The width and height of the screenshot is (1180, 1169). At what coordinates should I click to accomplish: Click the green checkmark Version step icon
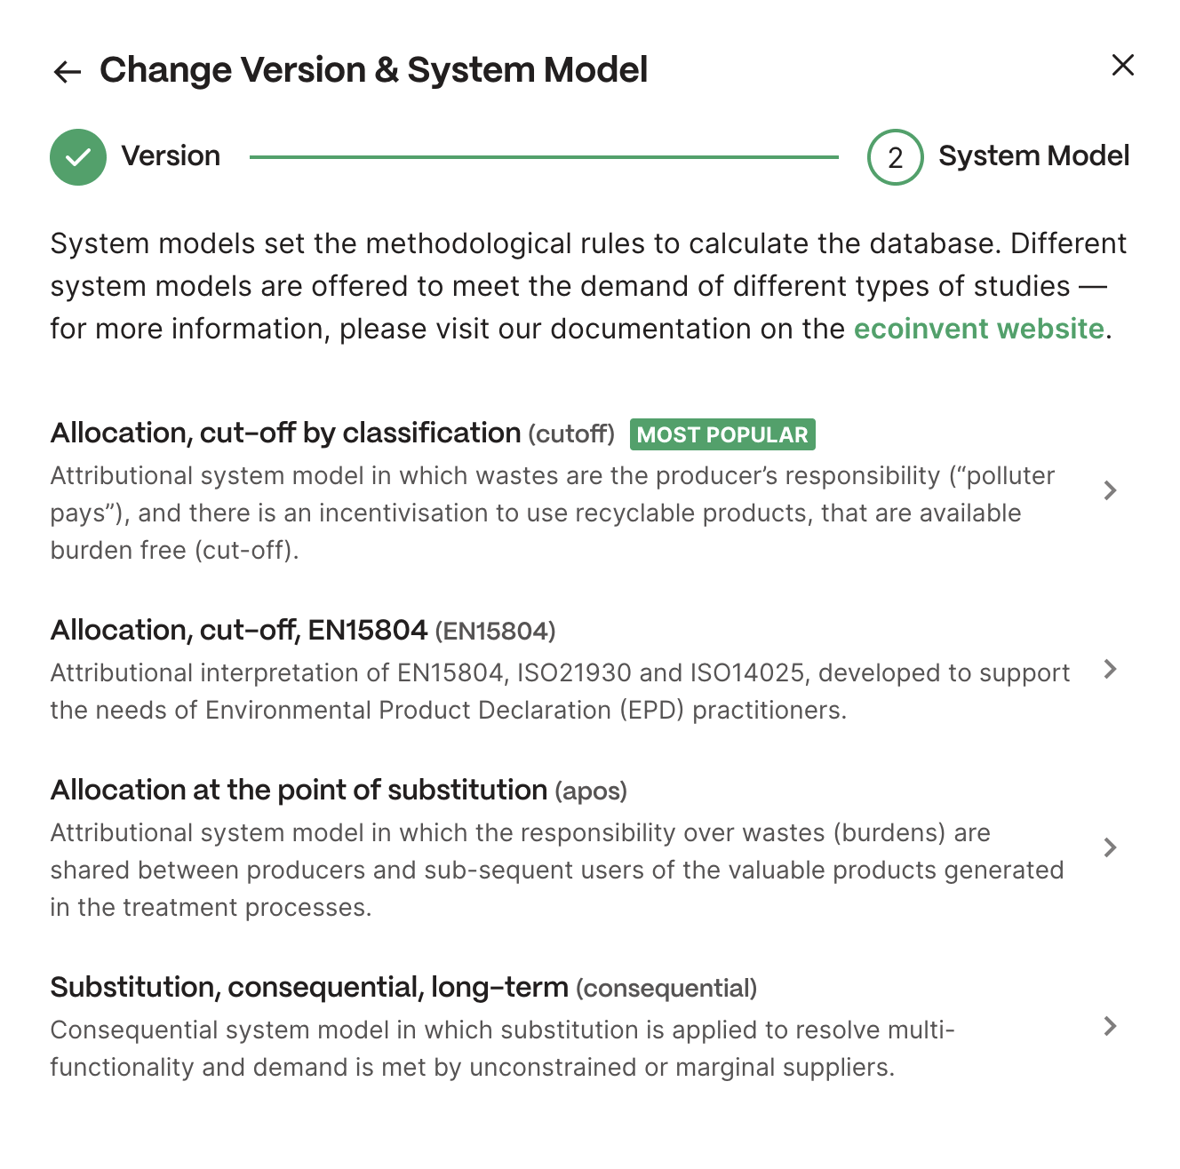point(78,157)
